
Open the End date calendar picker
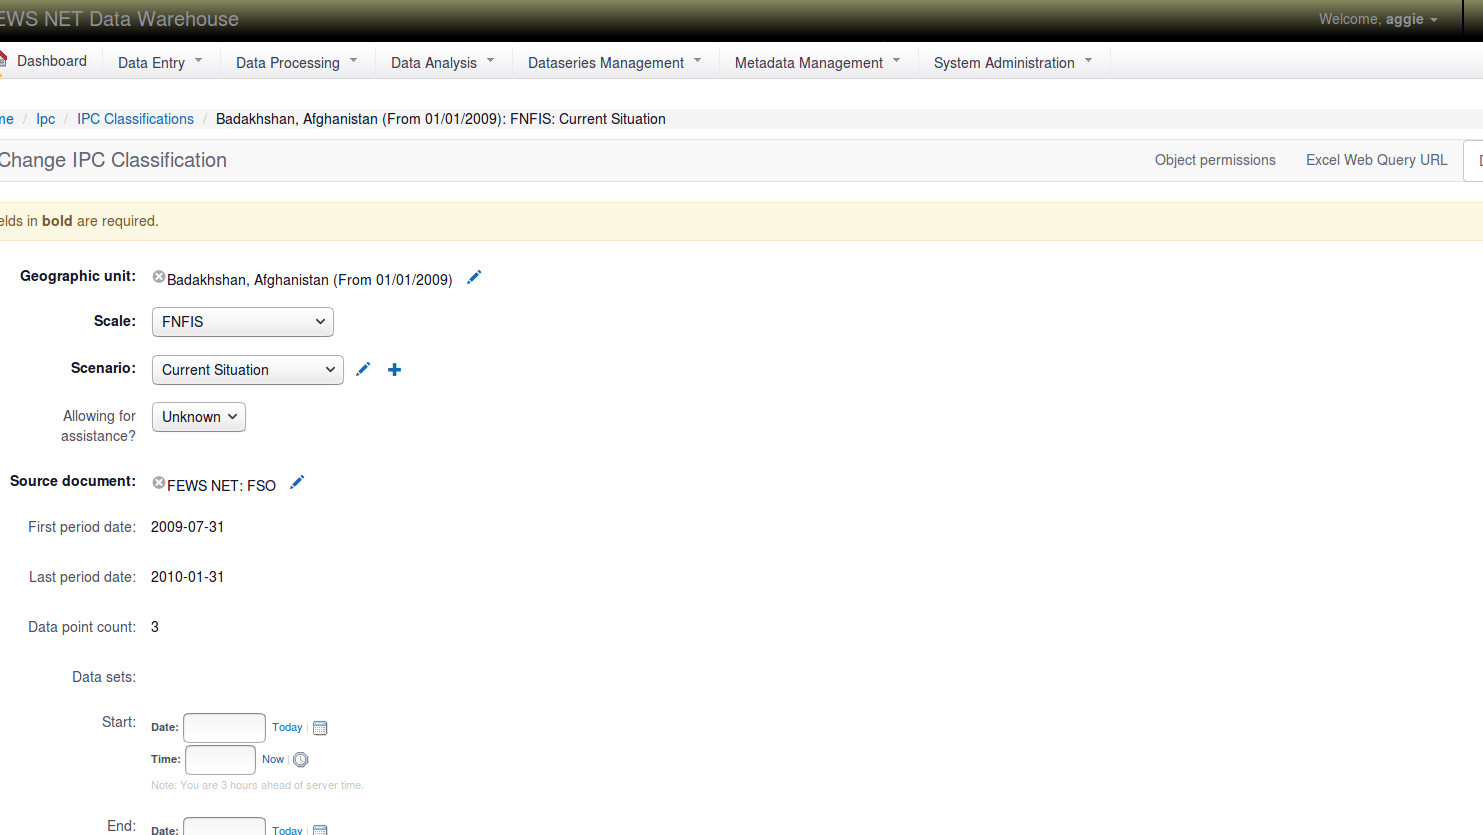[x=320, y=830]
